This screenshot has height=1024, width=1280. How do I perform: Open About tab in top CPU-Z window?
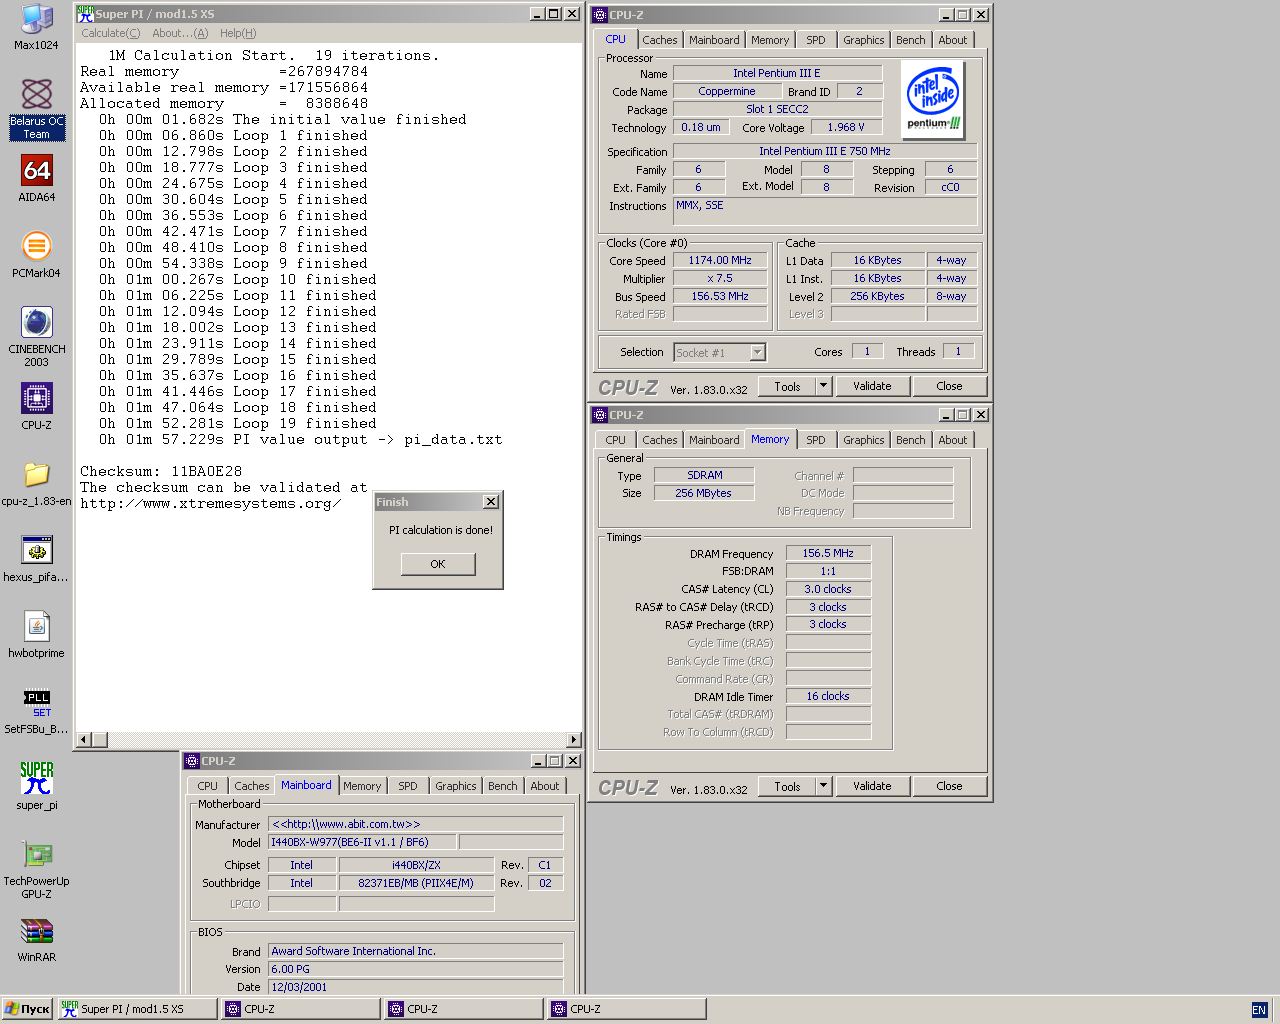(952, 40)
